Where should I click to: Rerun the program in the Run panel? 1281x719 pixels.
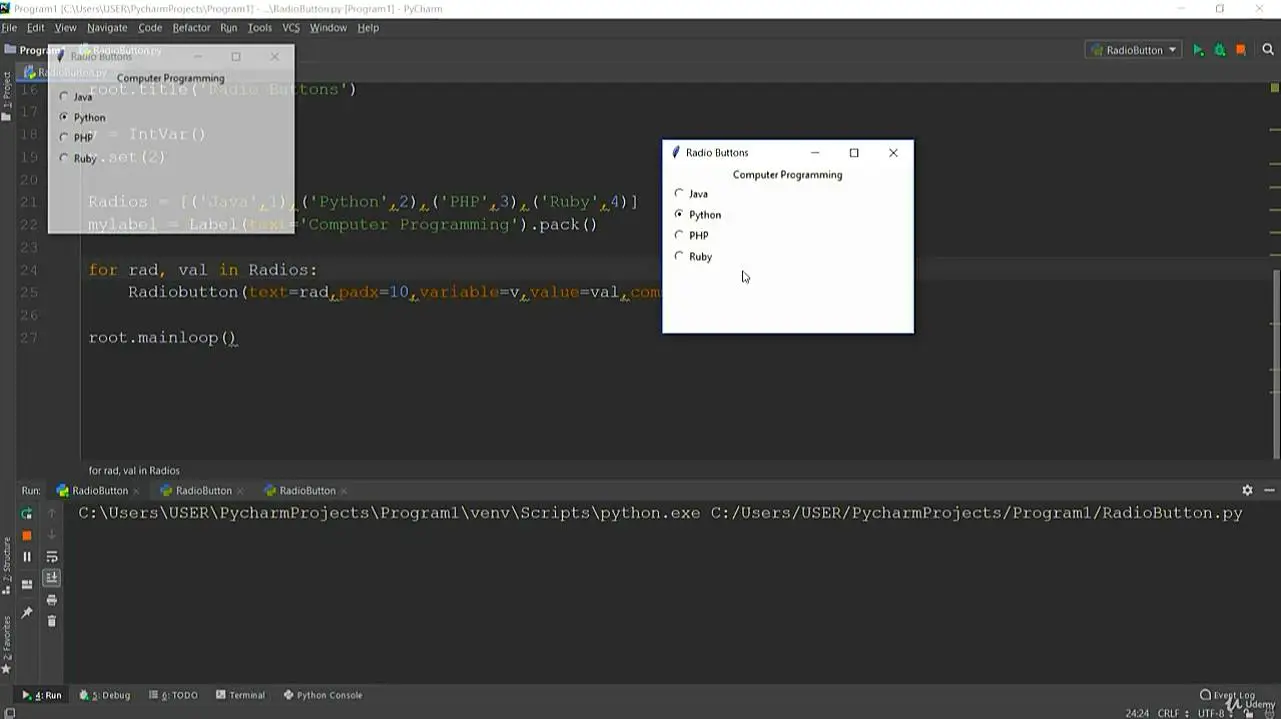pyautogui.click(x=27, y=514)
